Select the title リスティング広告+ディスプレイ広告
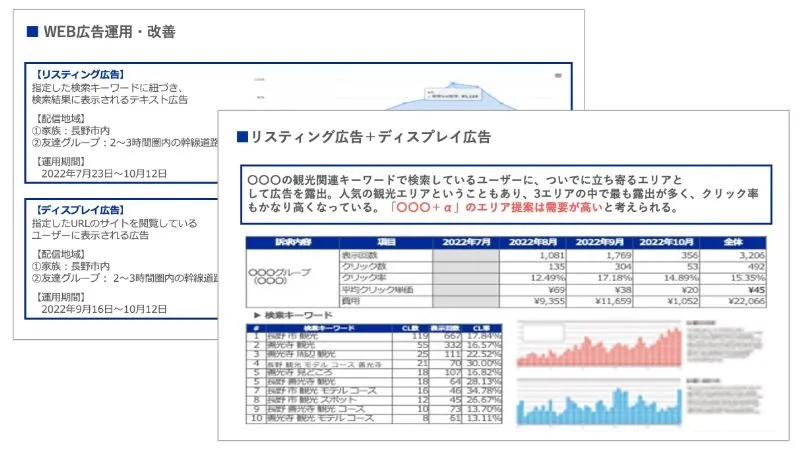This screenshot has height=449, width=800. click(370, 137)
